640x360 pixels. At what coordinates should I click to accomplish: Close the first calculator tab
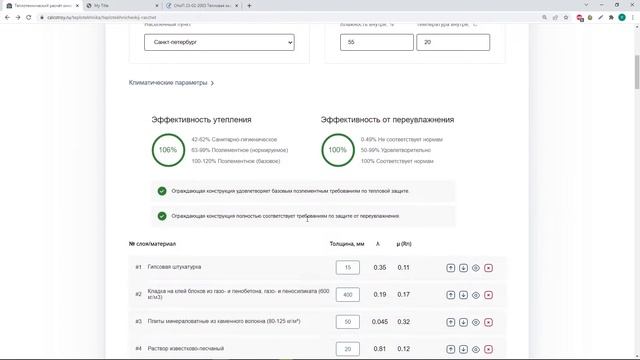[x=77, y=6]
